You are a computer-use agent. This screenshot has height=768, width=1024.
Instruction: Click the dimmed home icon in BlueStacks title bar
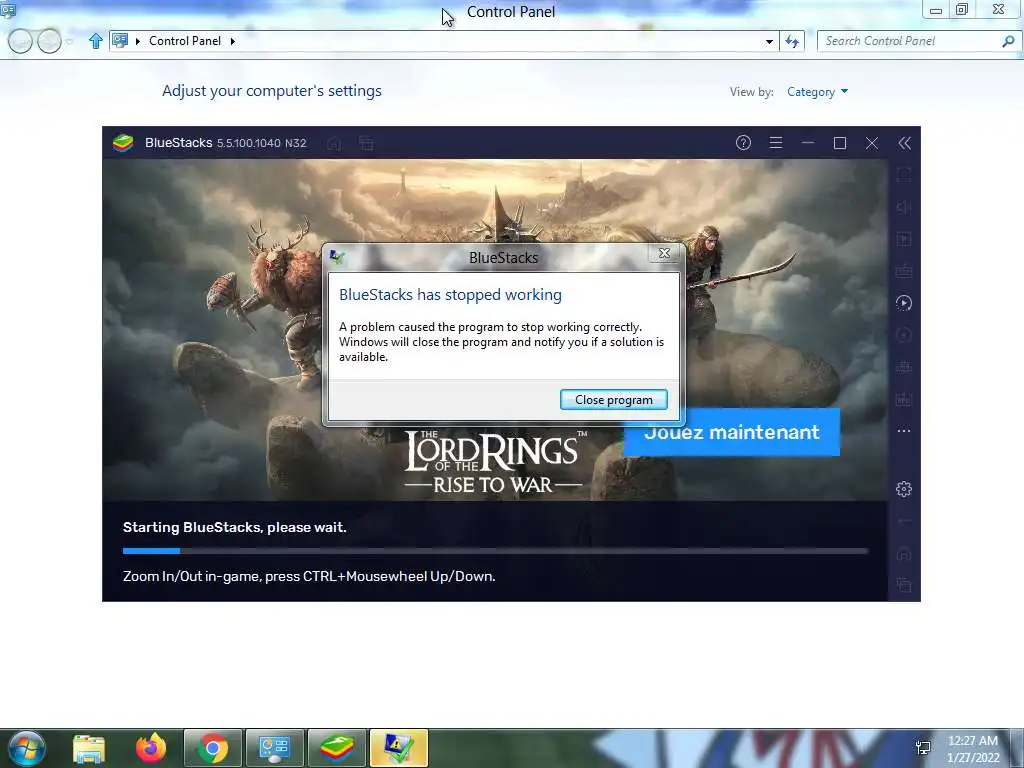(x=334, y=143)
